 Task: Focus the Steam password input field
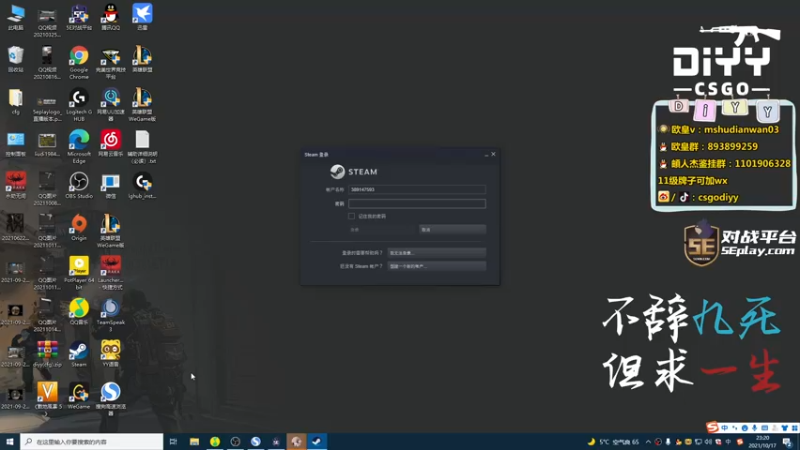coord(417,204)
